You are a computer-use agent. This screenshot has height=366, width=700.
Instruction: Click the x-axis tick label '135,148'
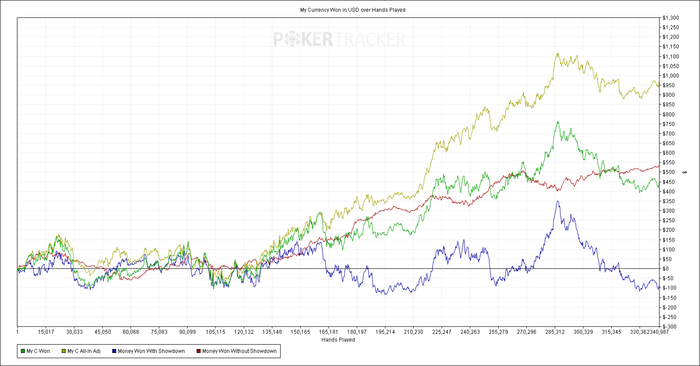[272, 332]
